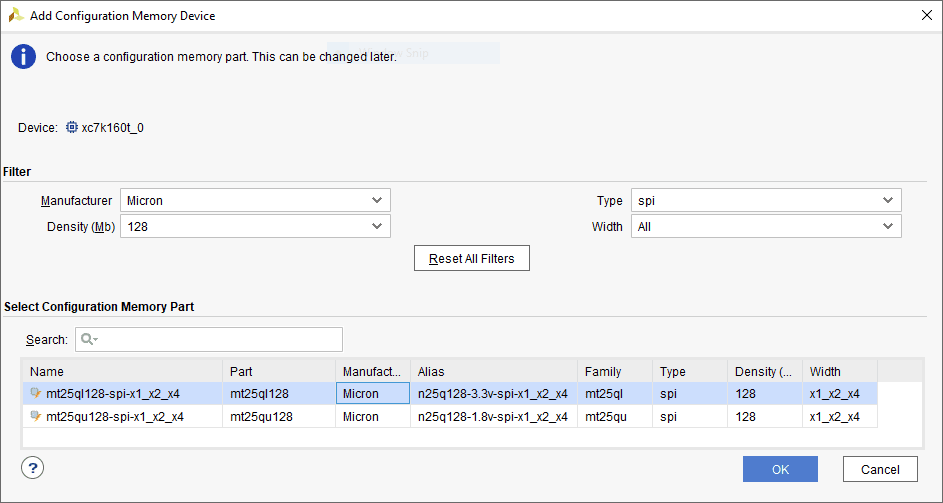Click the Family column header
The height and width of the screenshot is (503, 943).
click(614, 372)
